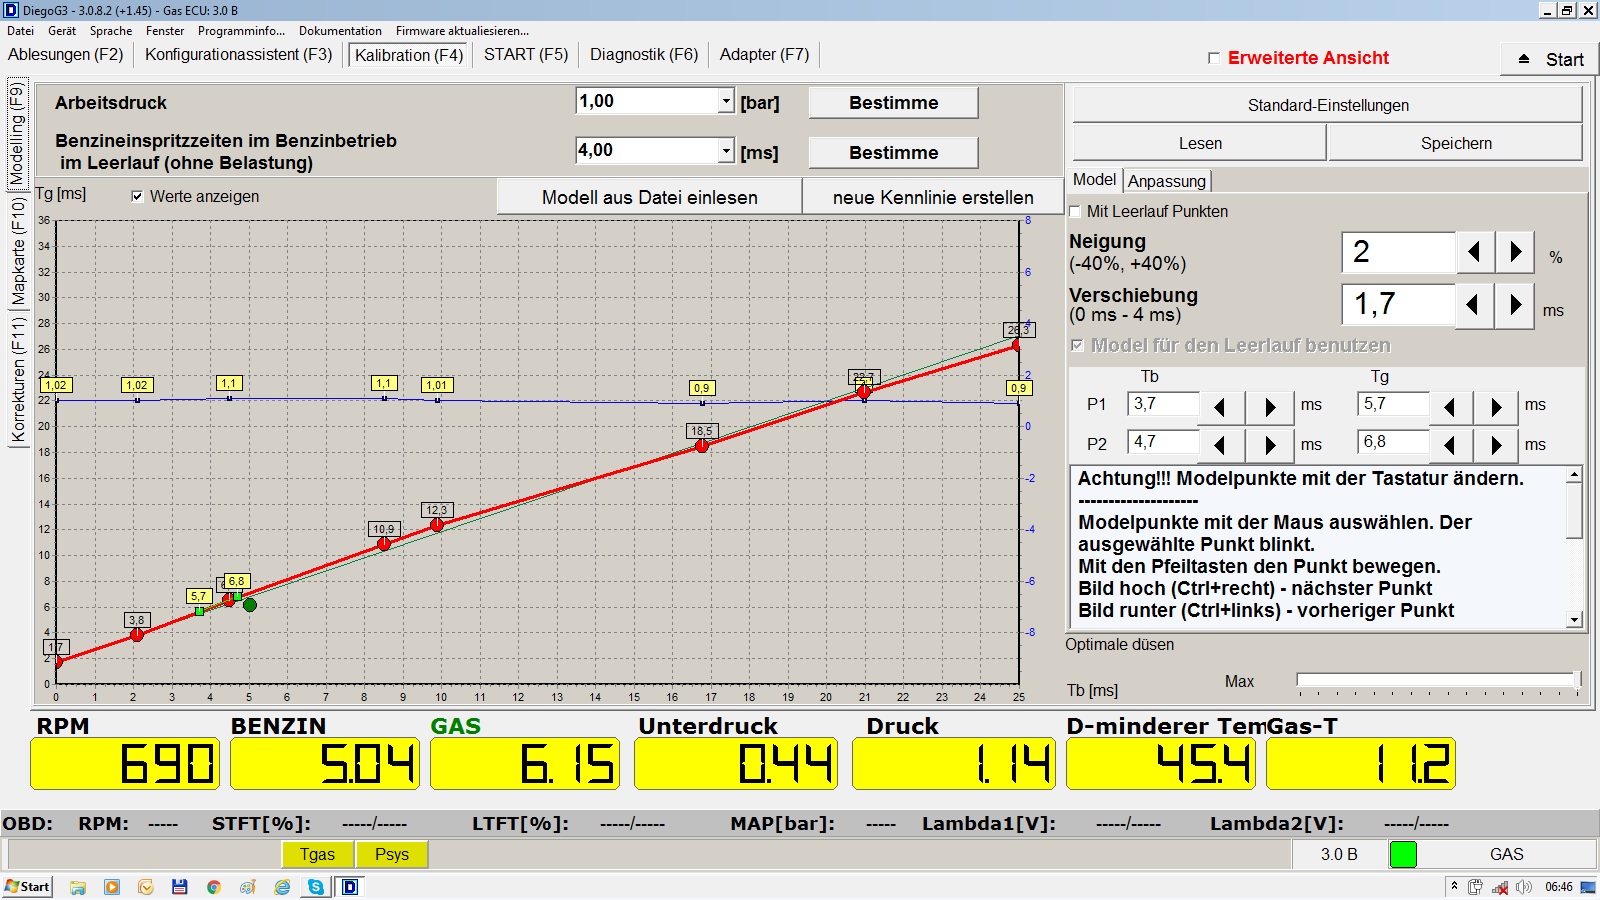The image size is (1600, 900).
Task: Click the Start eject button
Action: 1550,59
